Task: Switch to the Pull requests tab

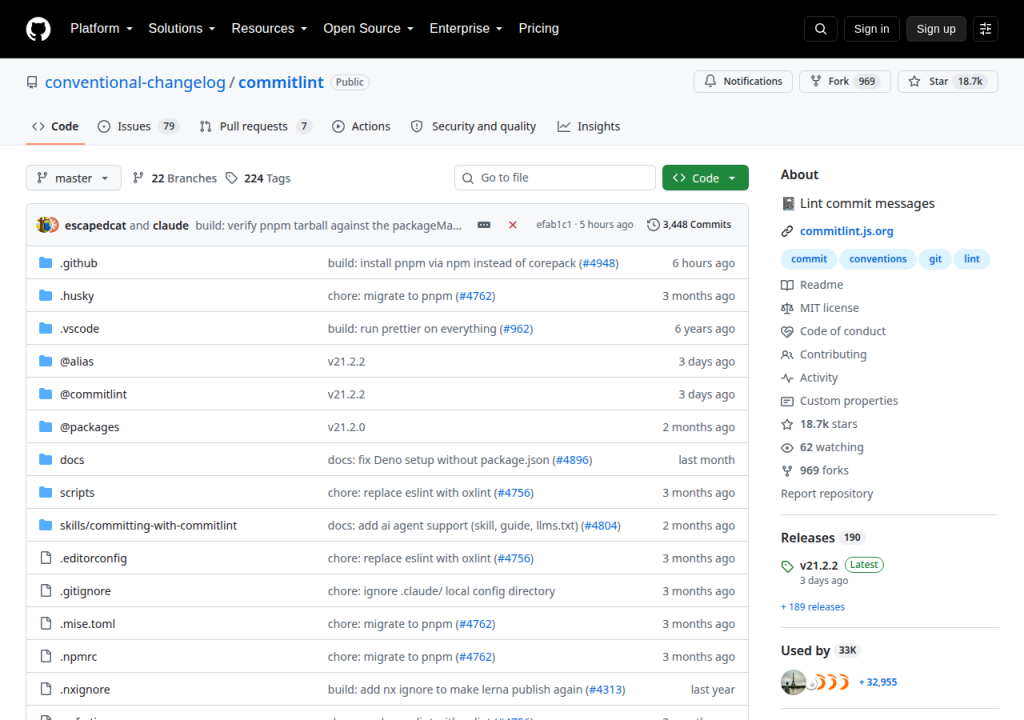Action: click(x=255, y=126)
